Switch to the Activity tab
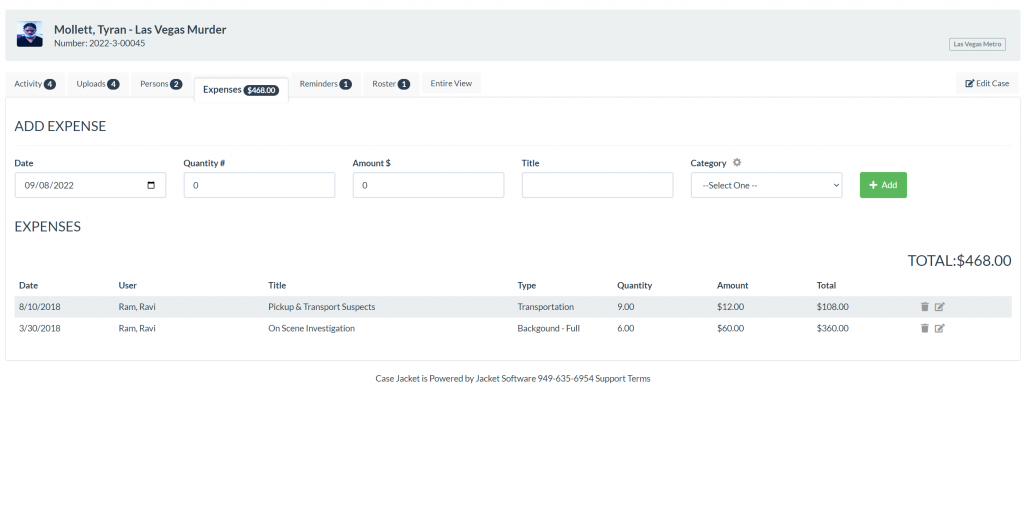Screen dimensions: 1024x528 point(35,84)
